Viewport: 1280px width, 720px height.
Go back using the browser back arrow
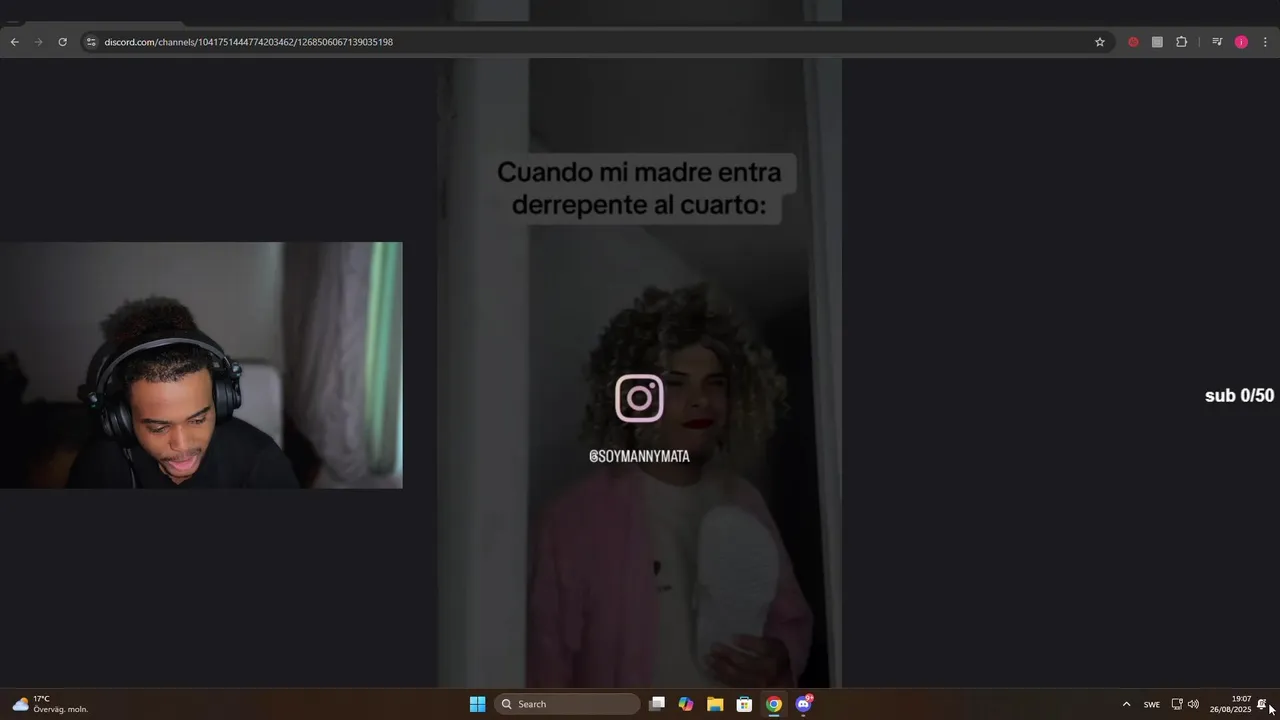[14, 42]
